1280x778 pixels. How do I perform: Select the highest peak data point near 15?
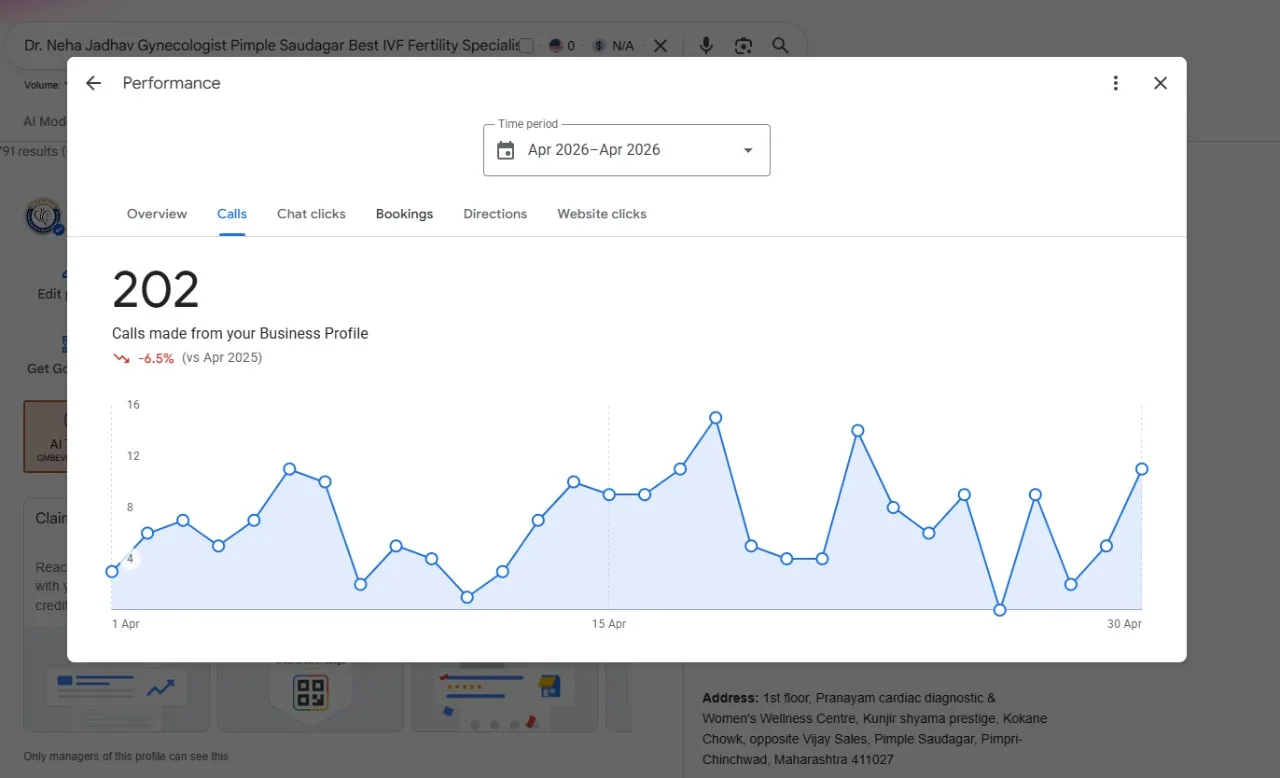(x=715, y=418)
